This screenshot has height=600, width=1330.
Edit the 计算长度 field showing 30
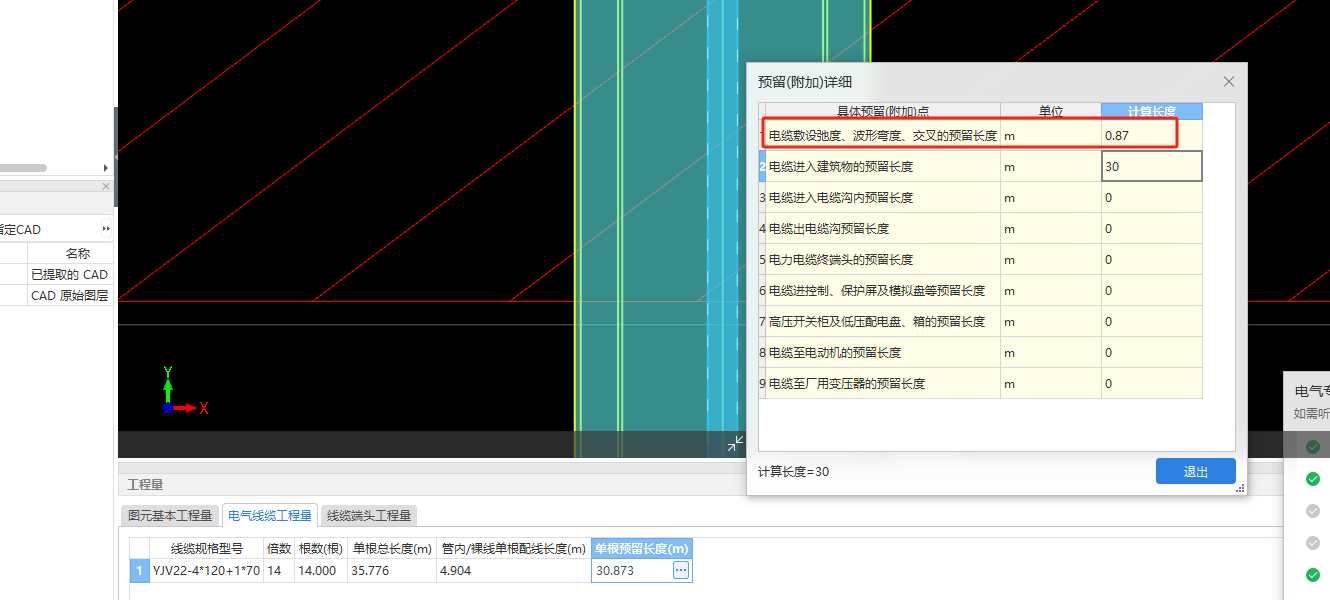click(1150, 166)
